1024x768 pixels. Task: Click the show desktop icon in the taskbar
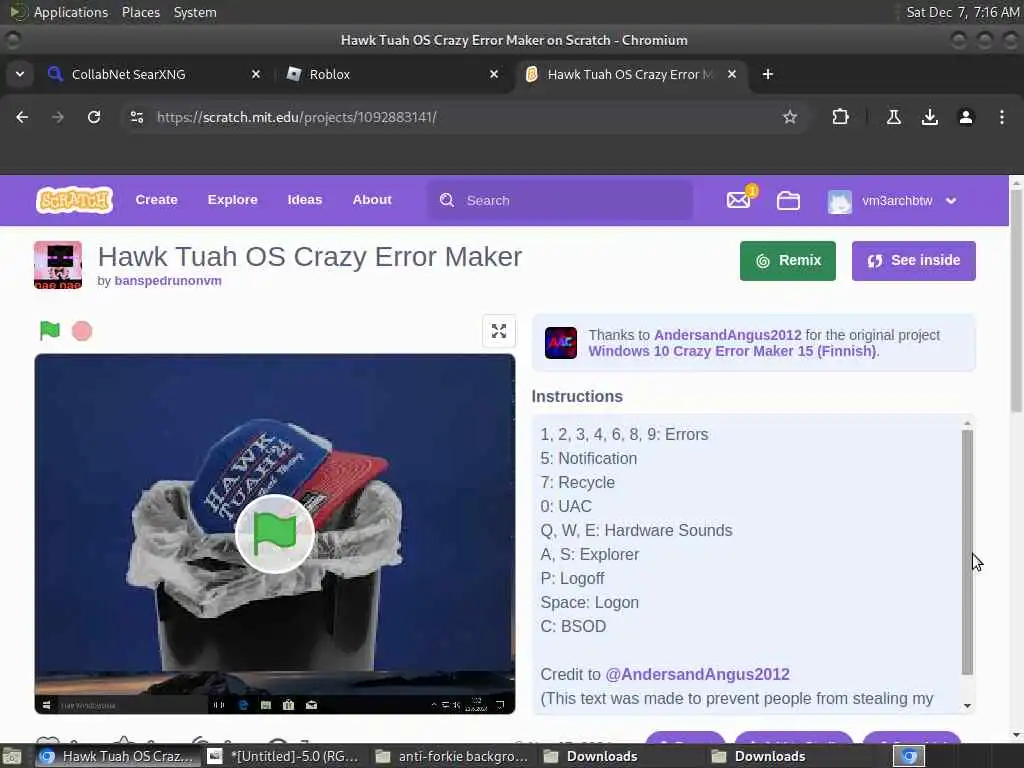click(x=11, y=756)
